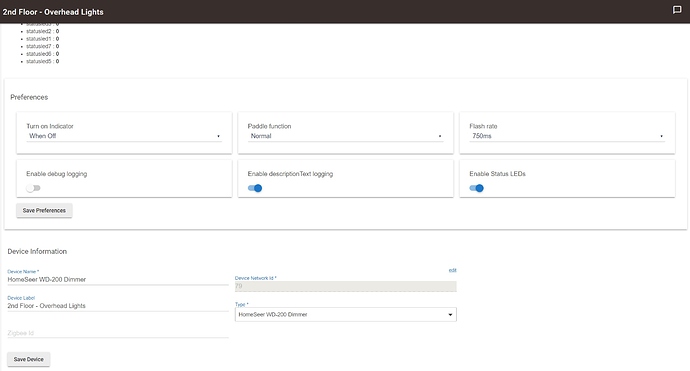Click the Preferences section heading
The image size is (690, 371).
click(29, 97)
